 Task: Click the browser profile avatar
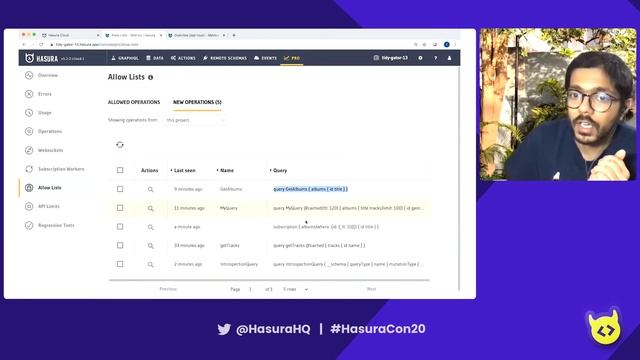[x=447, y=44]
